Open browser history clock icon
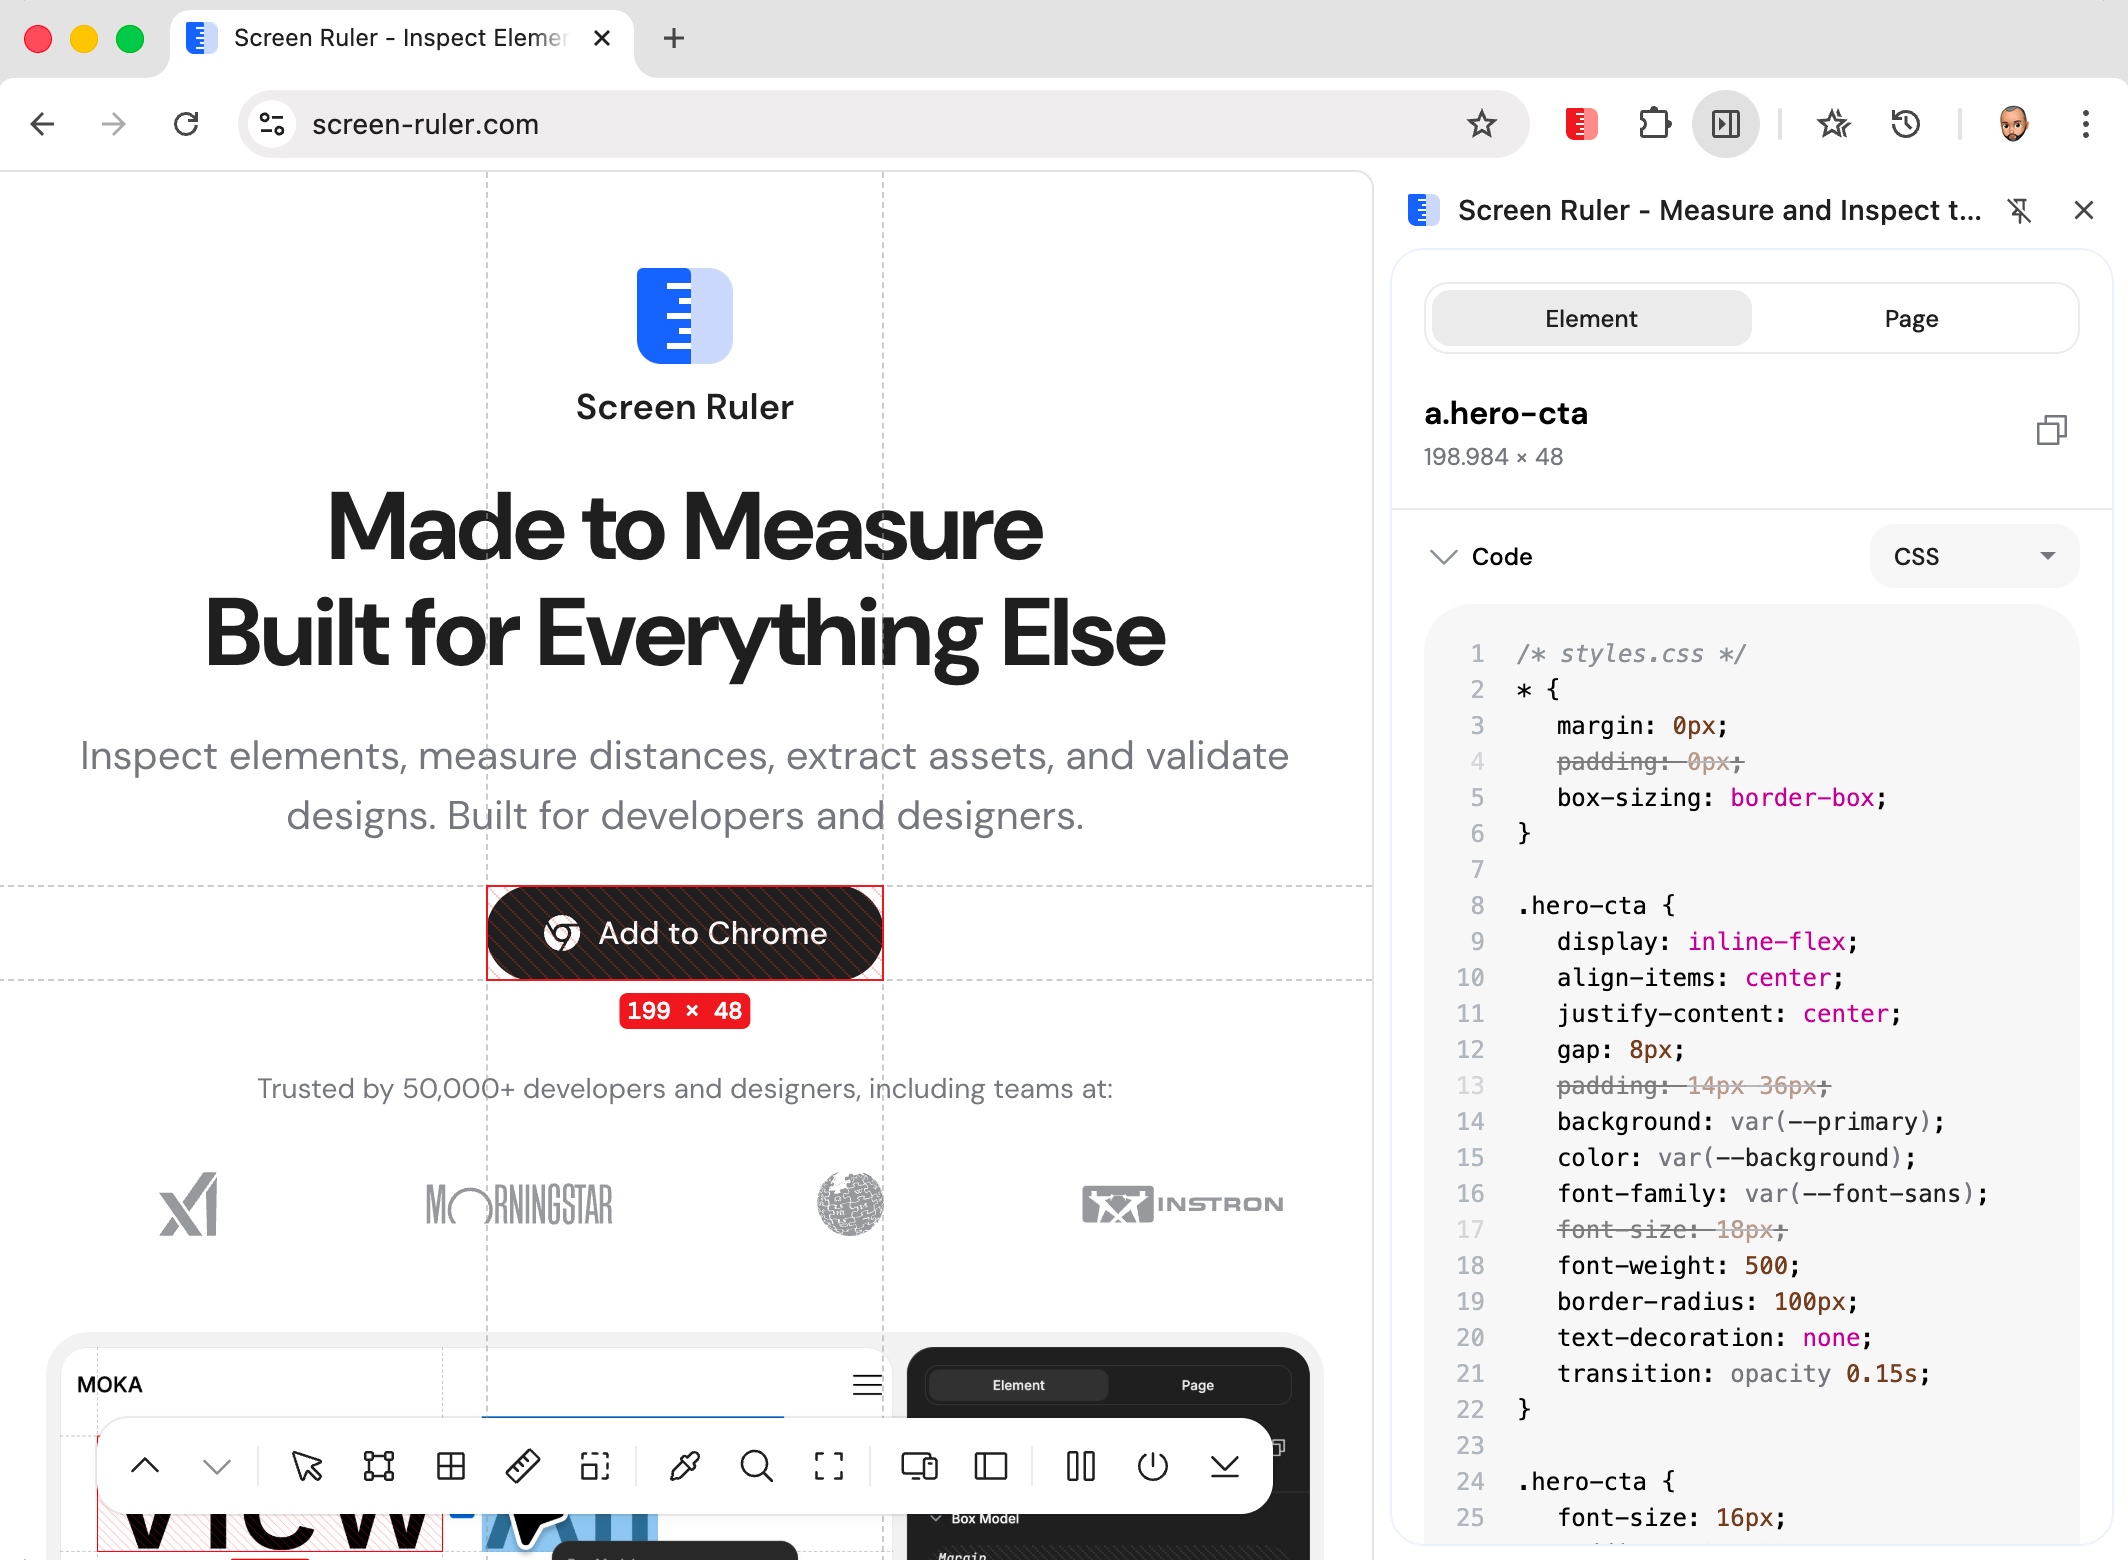Screen dimensions: 2128x1560 [x=1906, y=124]
